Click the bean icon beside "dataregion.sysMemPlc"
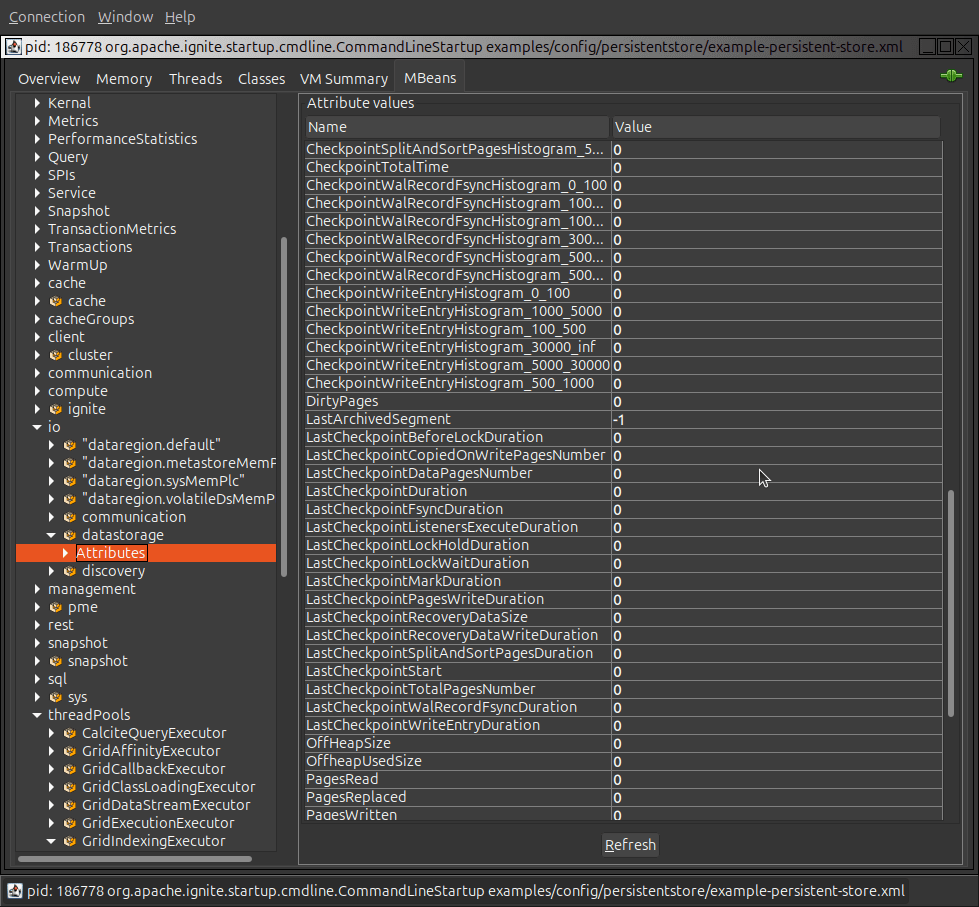This screenshot has width=979, height=907. coord(70,481)
